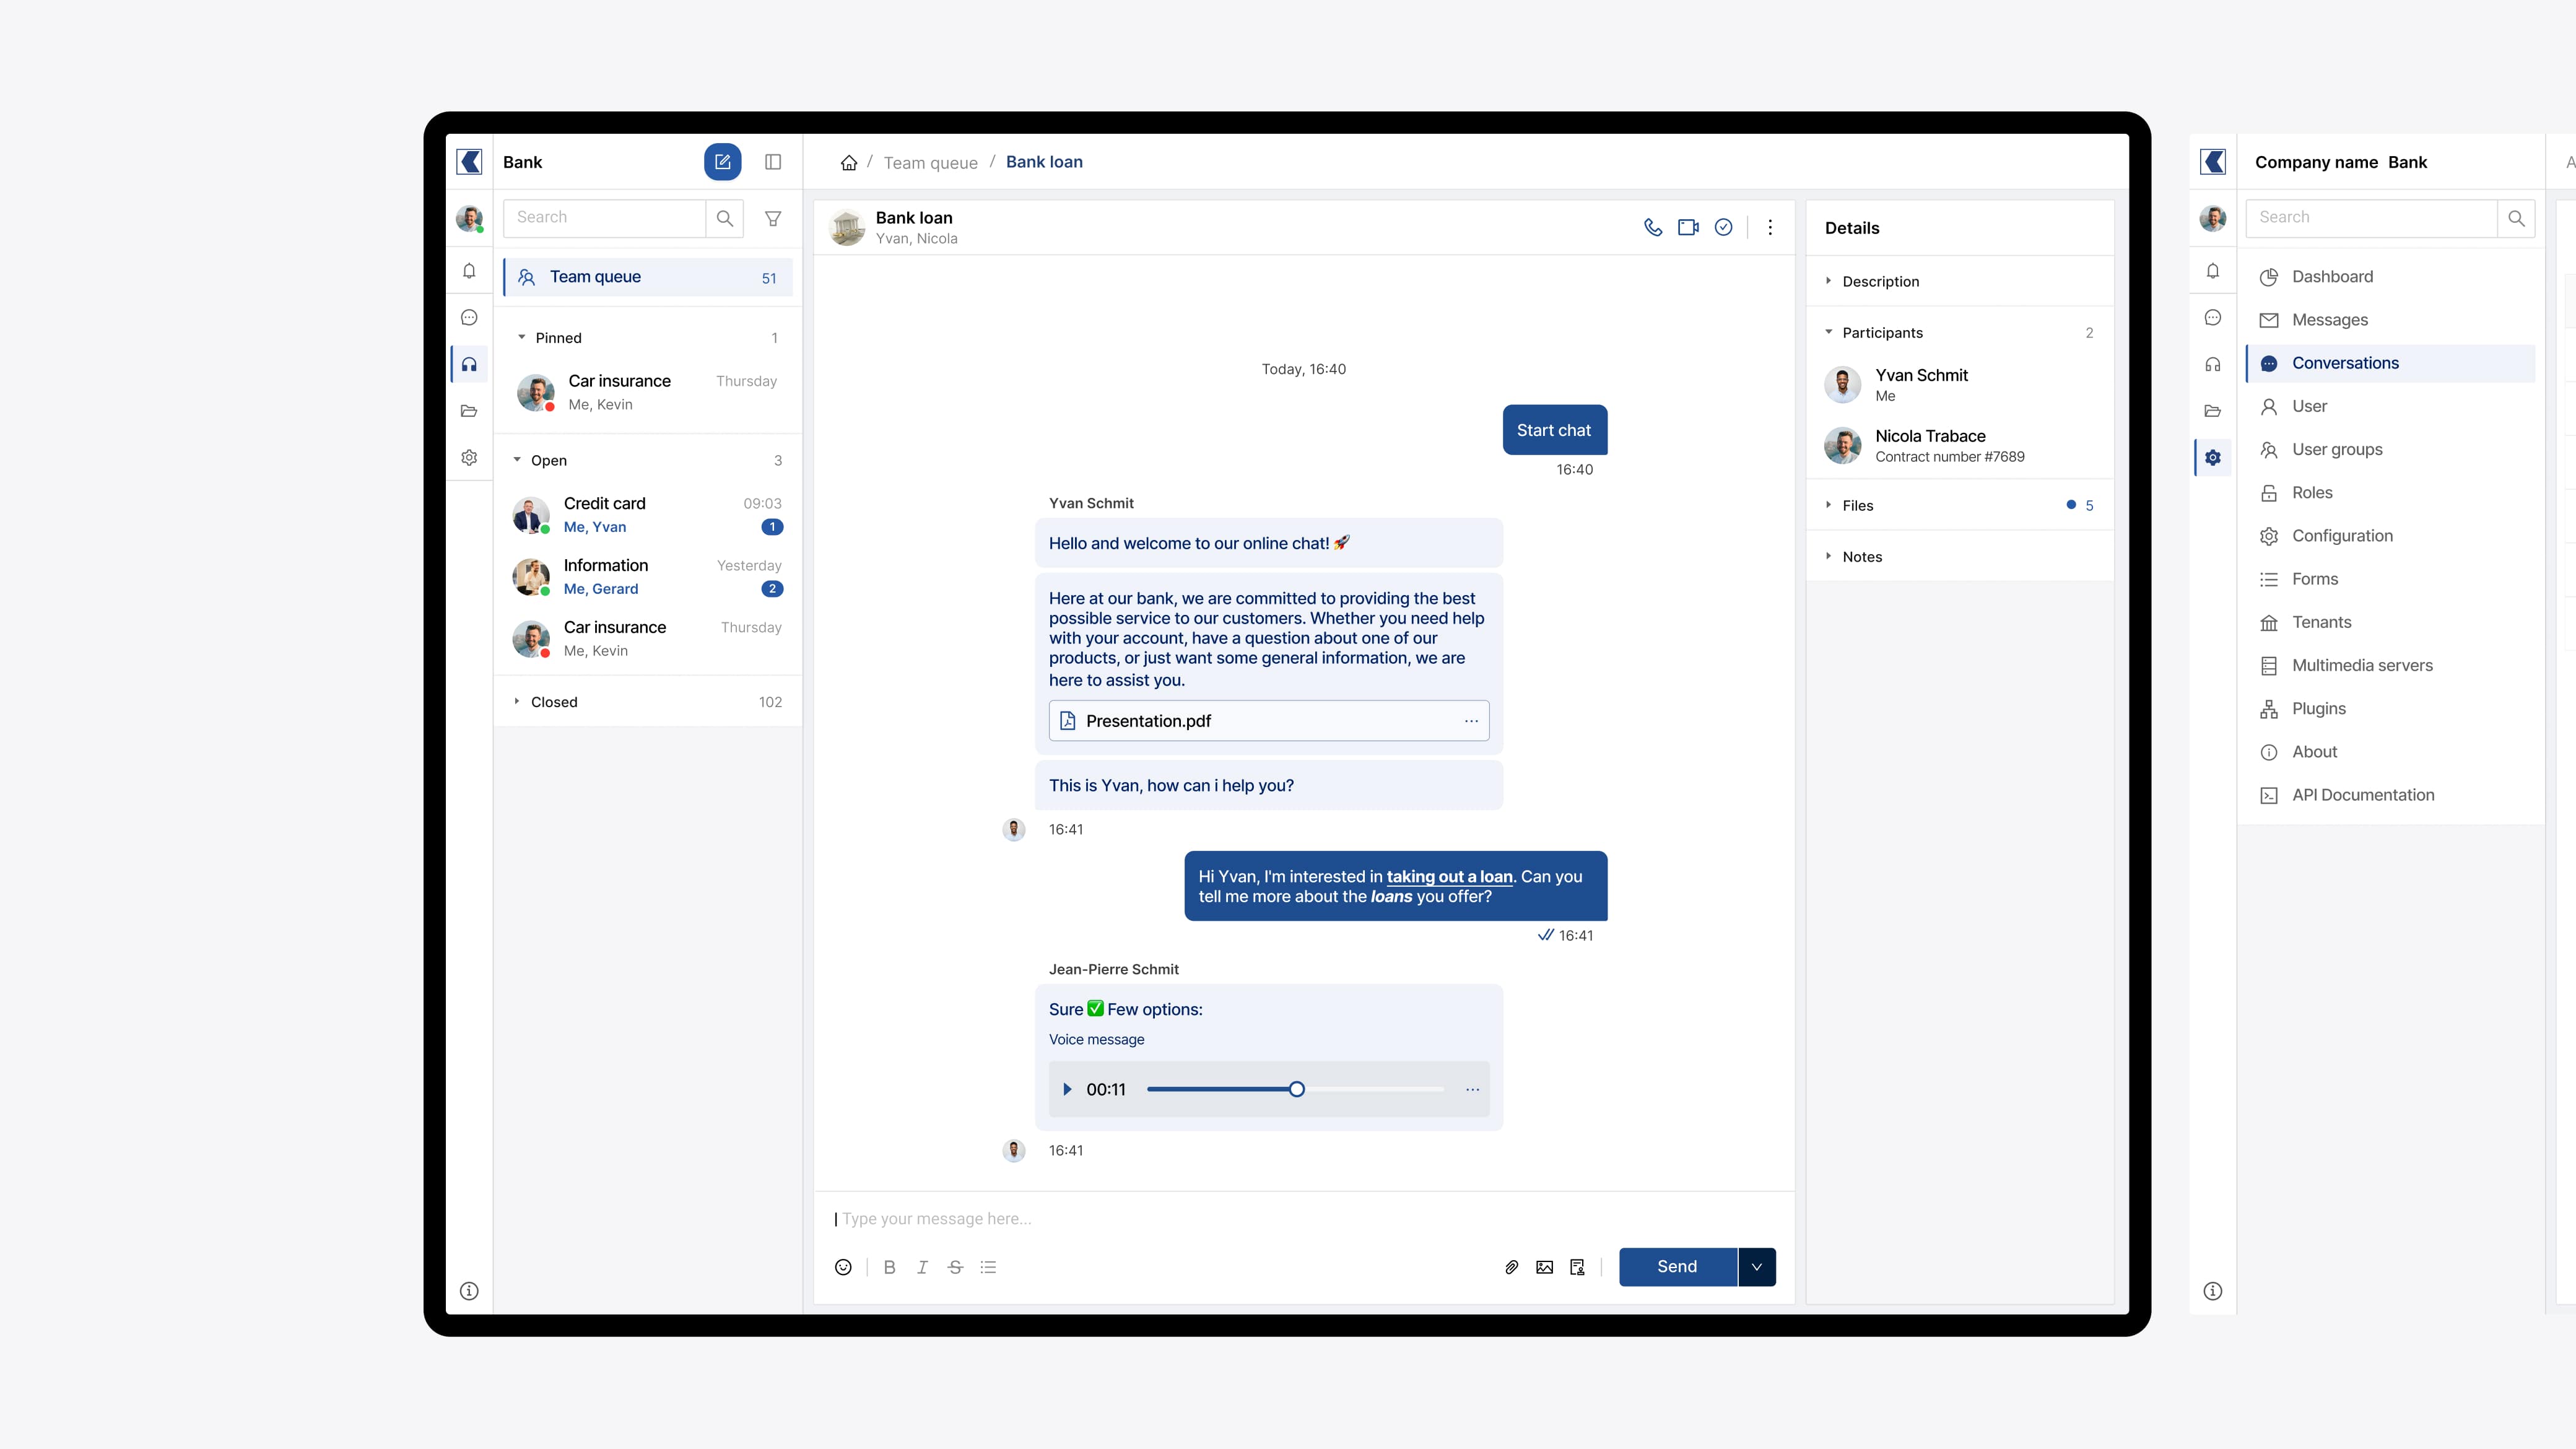Click the headset icon in left rail

(469, 364)
